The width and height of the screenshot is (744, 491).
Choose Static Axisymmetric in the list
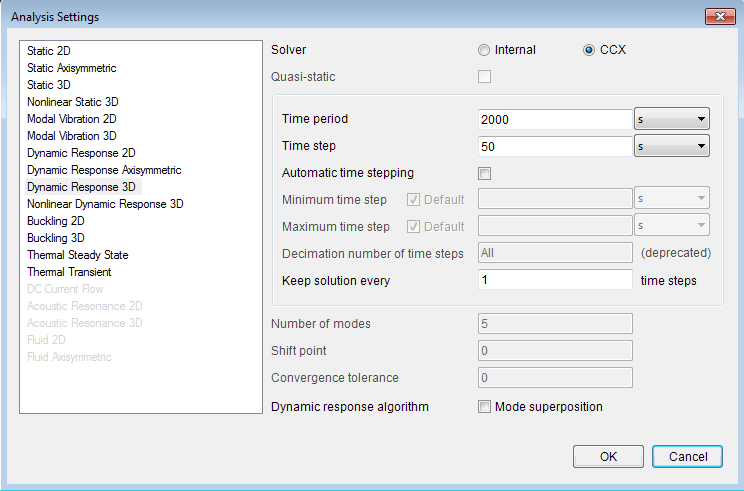(x=72, y=68)
